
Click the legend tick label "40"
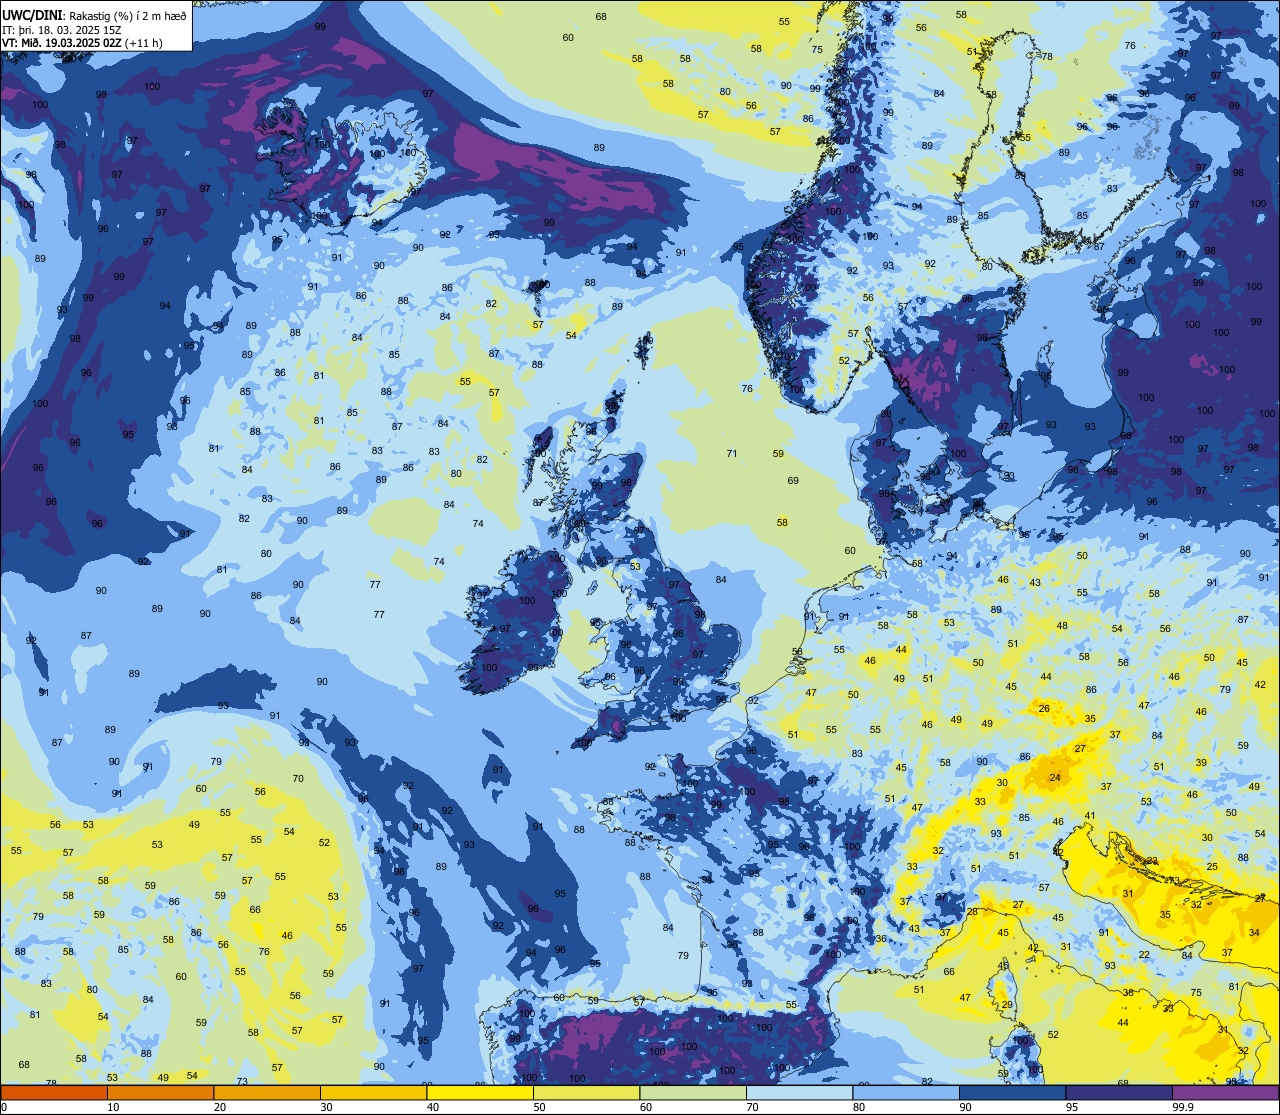click(x=432, y=1107)
